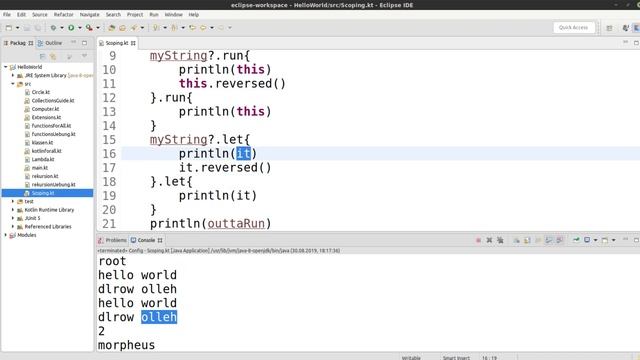Click Collapse All in Package Explorer
This screenshot has height=360, width=640.
[42, 56]
